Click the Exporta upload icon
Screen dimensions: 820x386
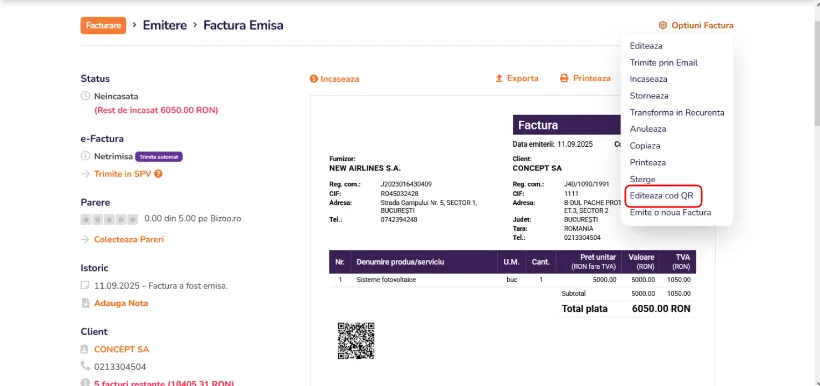499,78
